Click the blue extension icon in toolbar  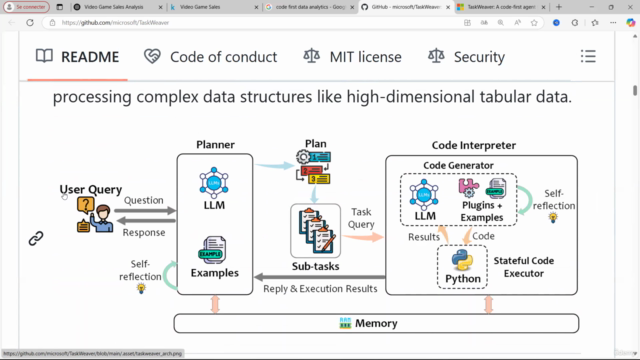point(556,23)
